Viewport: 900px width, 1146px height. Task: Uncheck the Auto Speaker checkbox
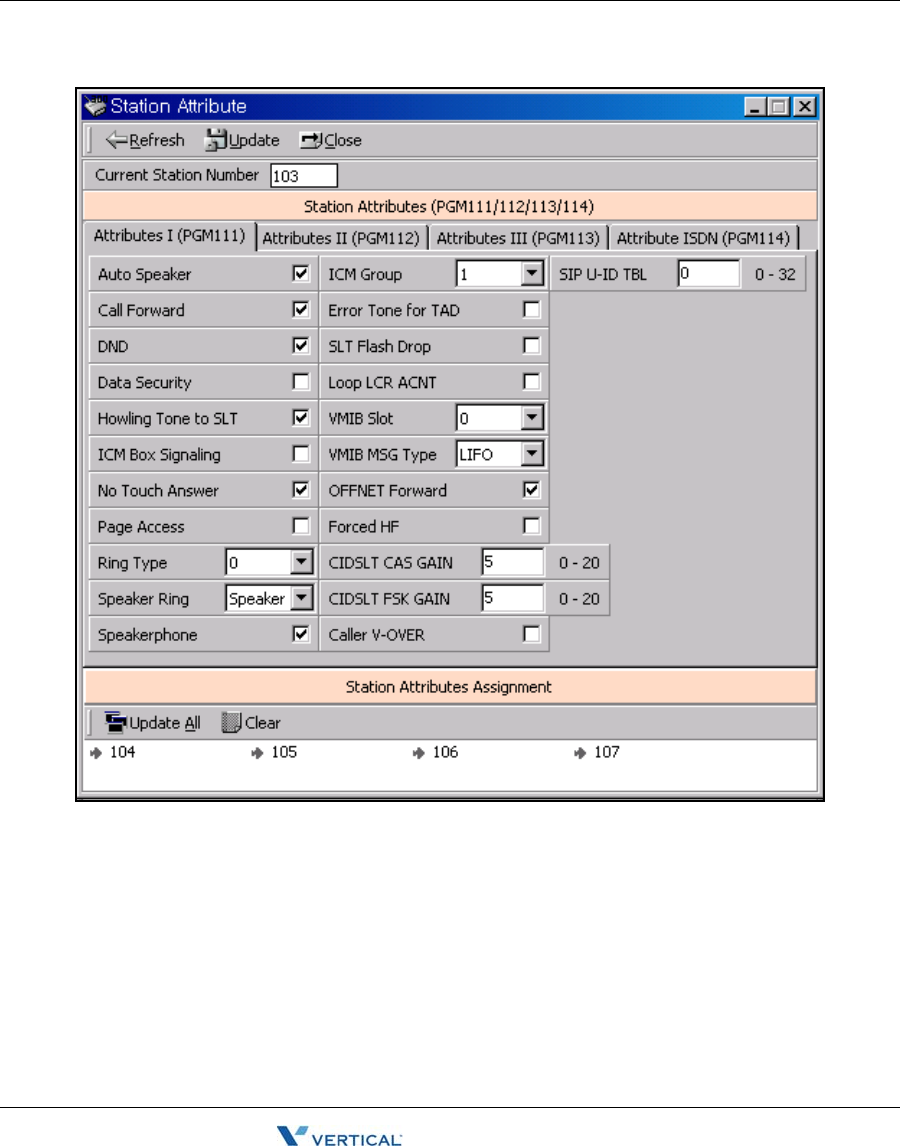[300, 273]
